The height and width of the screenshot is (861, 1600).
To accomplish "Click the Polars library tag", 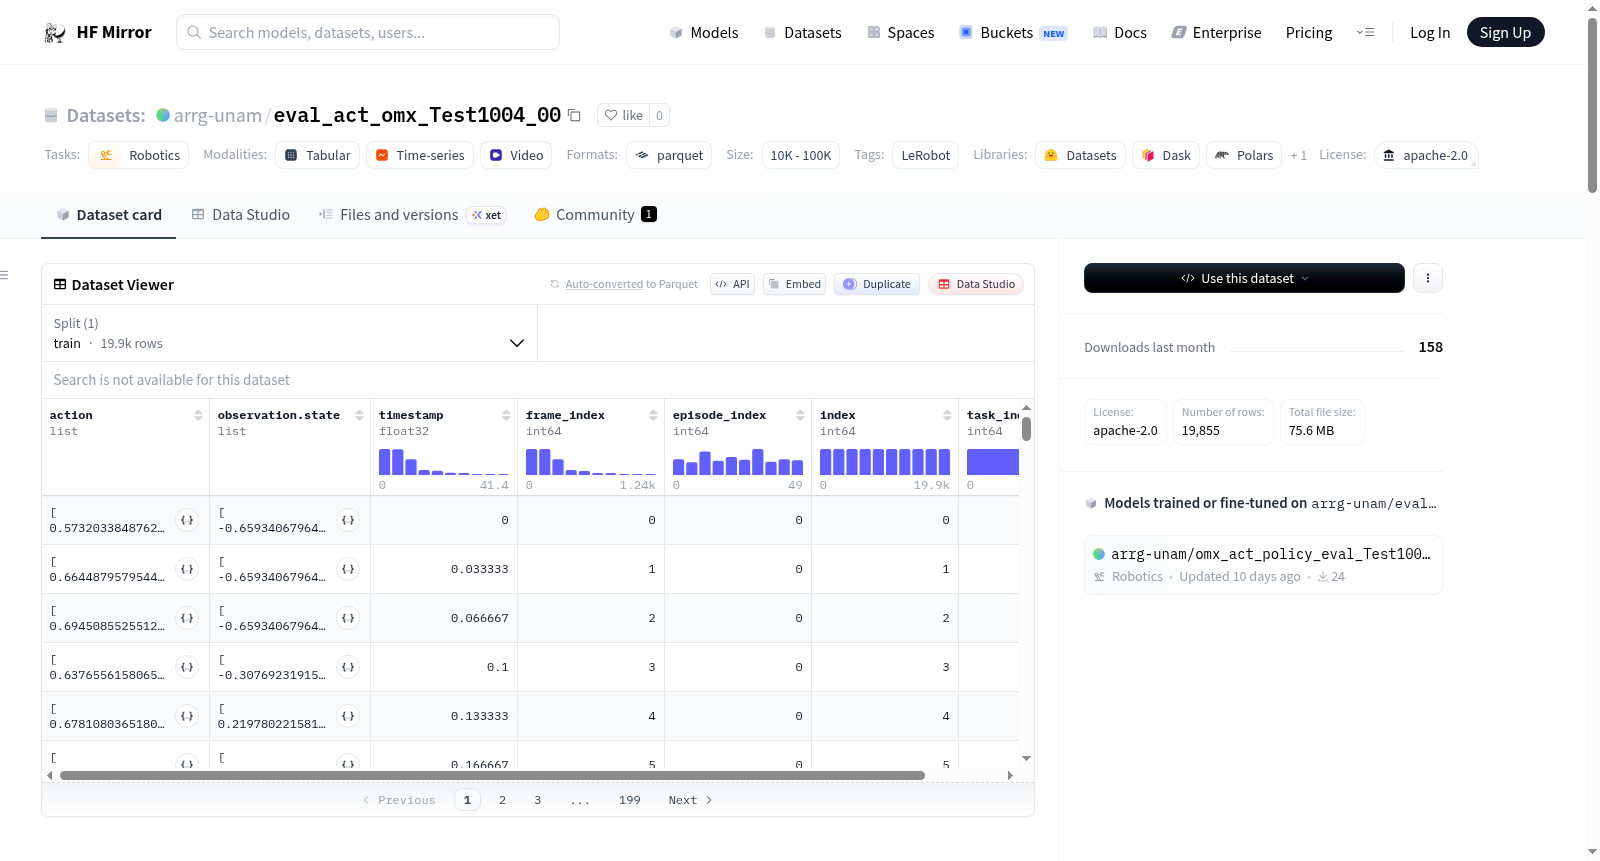I will click(x=1244, y=155).
